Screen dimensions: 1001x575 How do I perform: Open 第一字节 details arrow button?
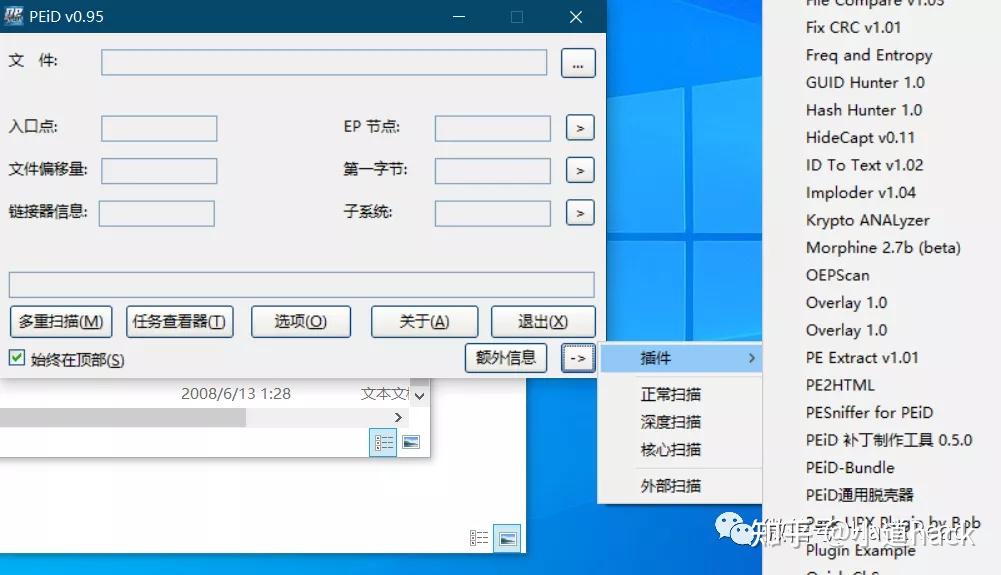580,170
